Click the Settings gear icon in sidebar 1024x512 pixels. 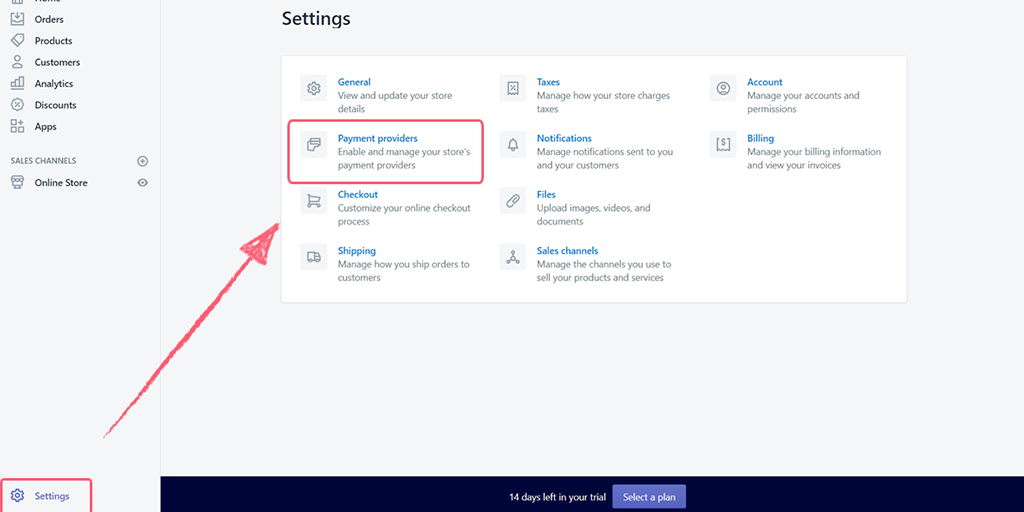point(18,496)
